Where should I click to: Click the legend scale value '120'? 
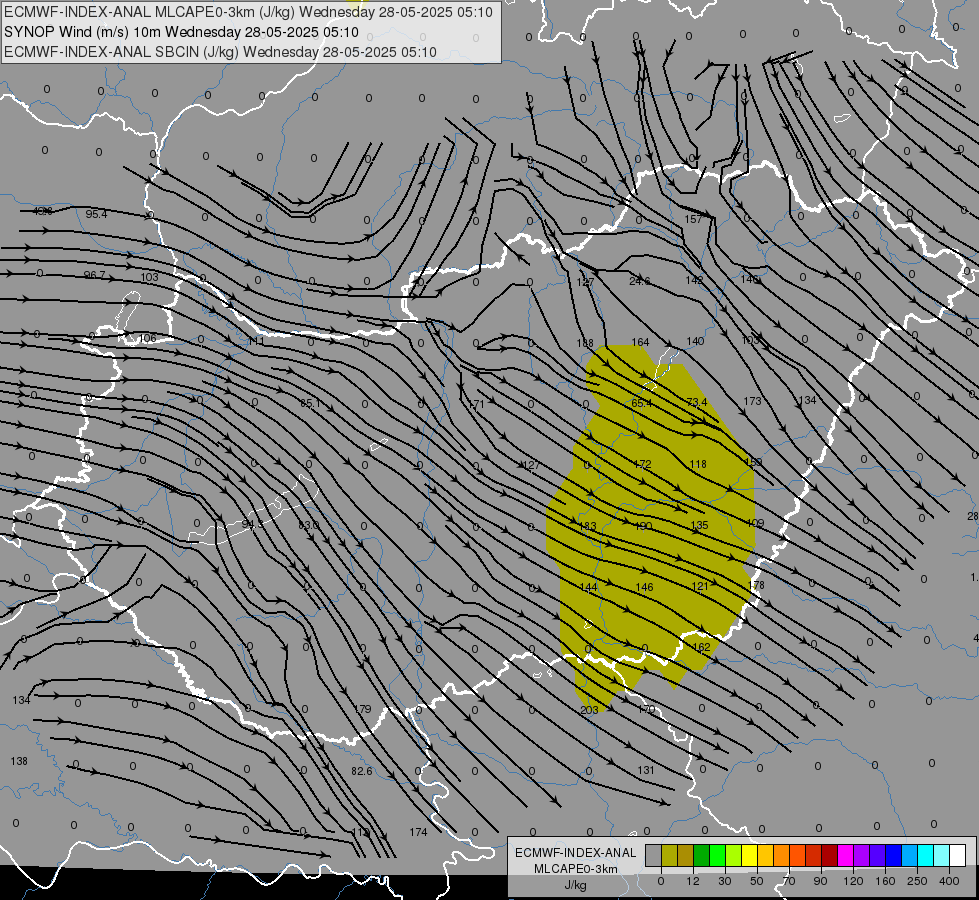click(x=853, y=881)
